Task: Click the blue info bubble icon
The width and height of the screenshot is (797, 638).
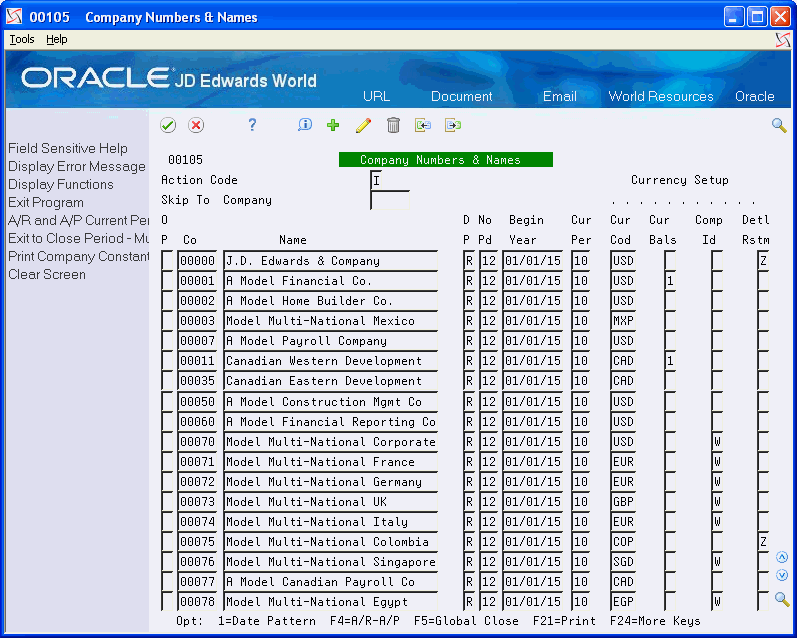Action: point(304,125)
